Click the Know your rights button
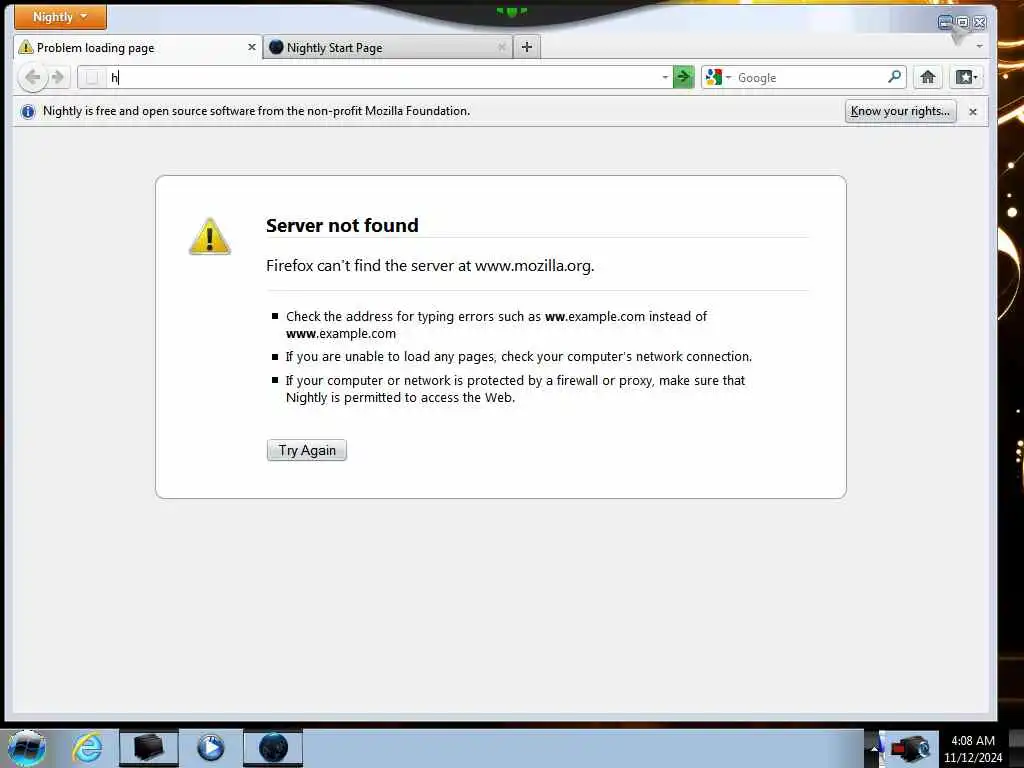 901,111
